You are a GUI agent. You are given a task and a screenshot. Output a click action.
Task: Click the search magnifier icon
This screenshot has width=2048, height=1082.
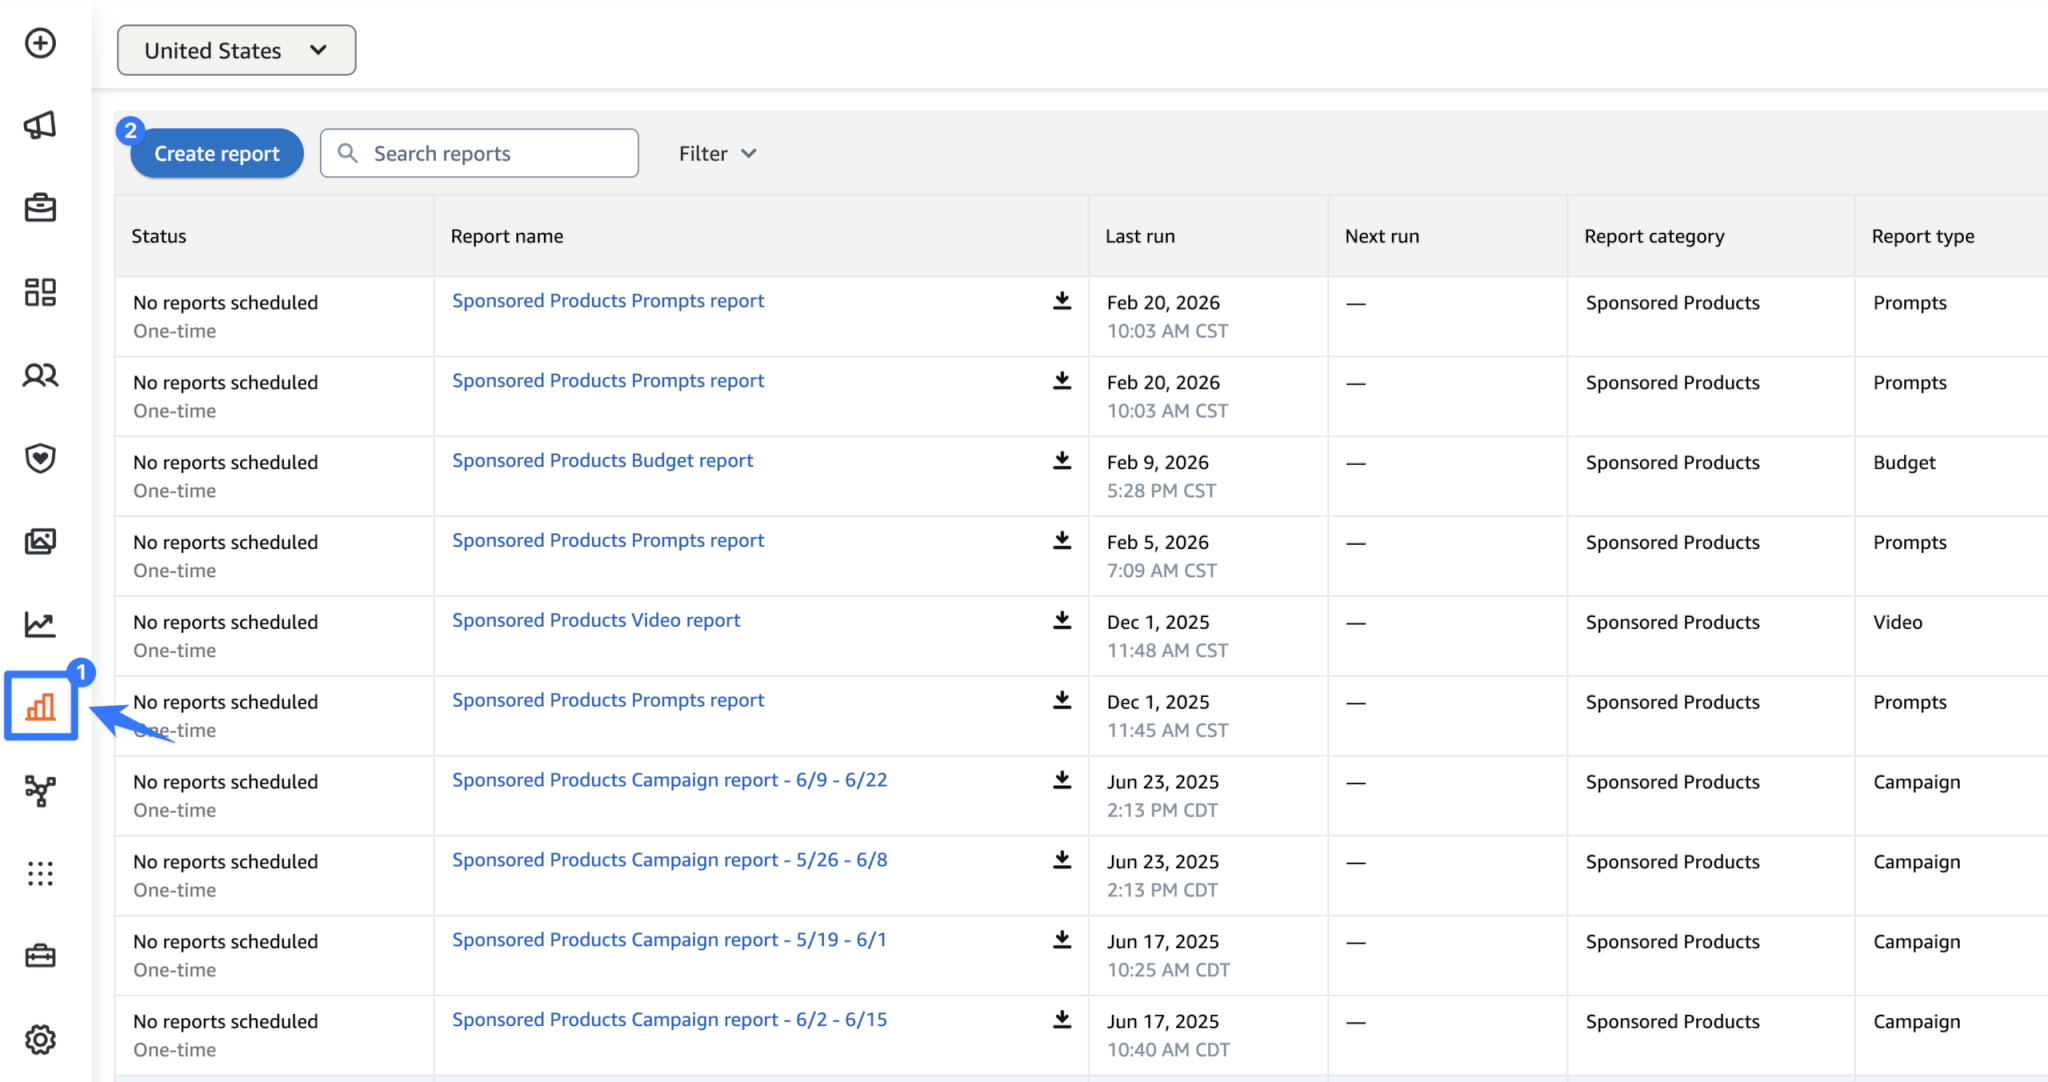347,153
